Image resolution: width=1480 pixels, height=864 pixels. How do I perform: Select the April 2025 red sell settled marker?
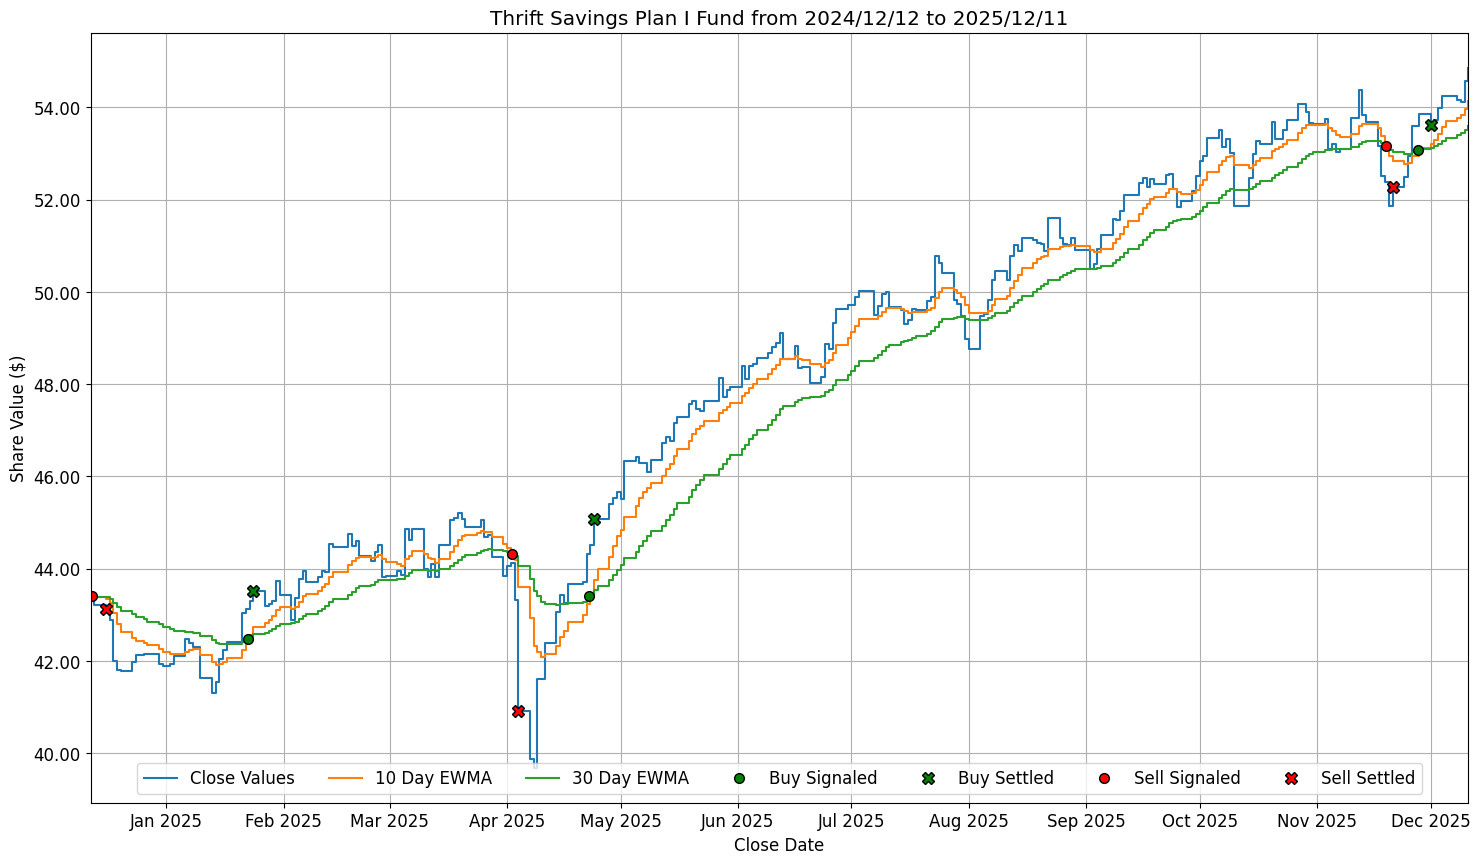click(518, 711)
